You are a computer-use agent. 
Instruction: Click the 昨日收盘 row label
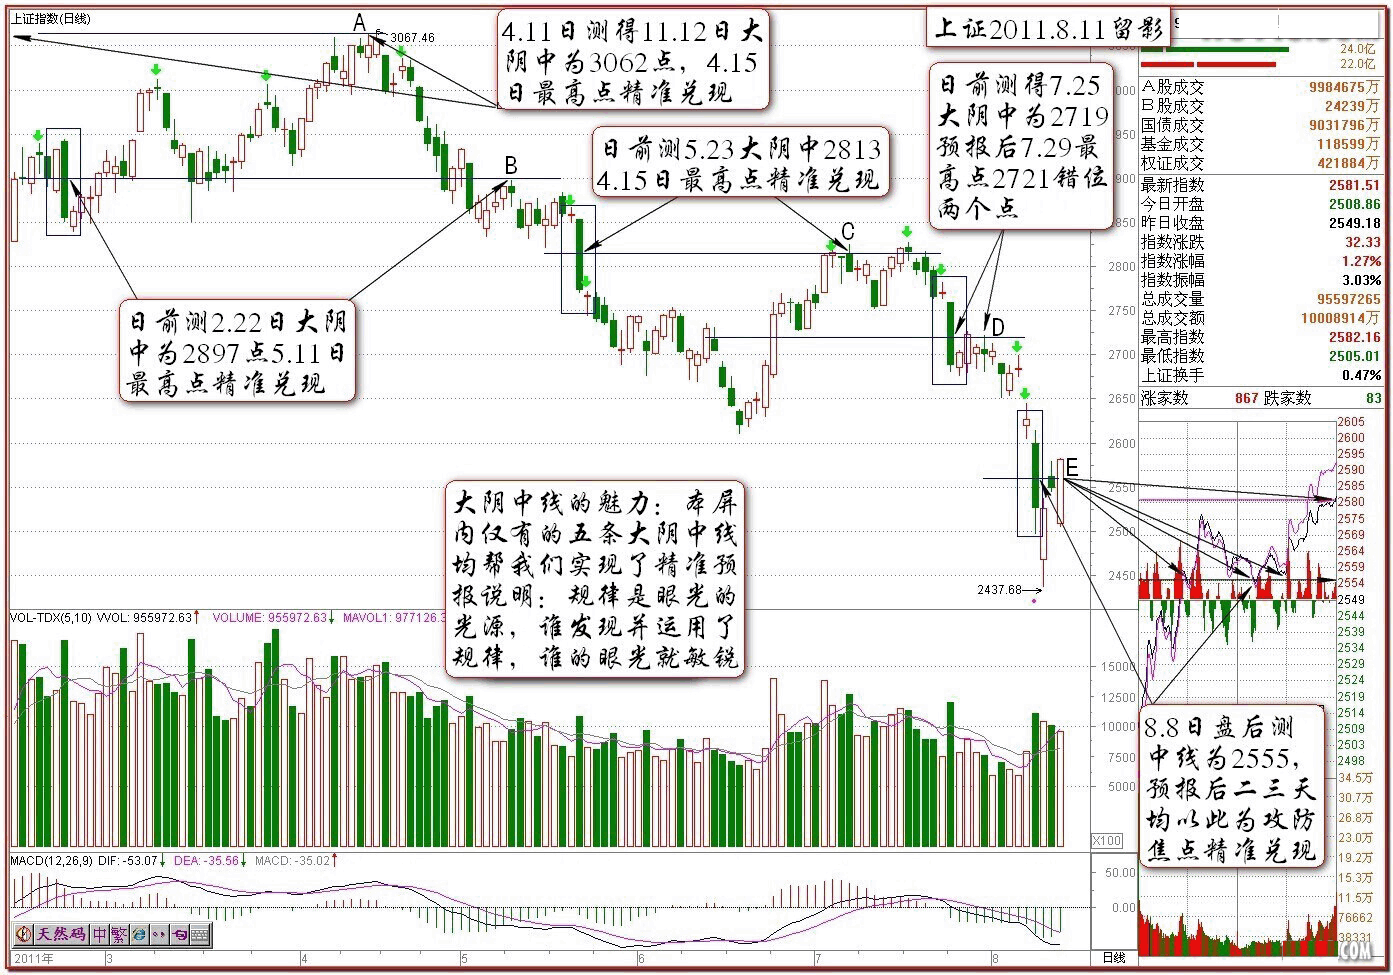click(1172, 223)
